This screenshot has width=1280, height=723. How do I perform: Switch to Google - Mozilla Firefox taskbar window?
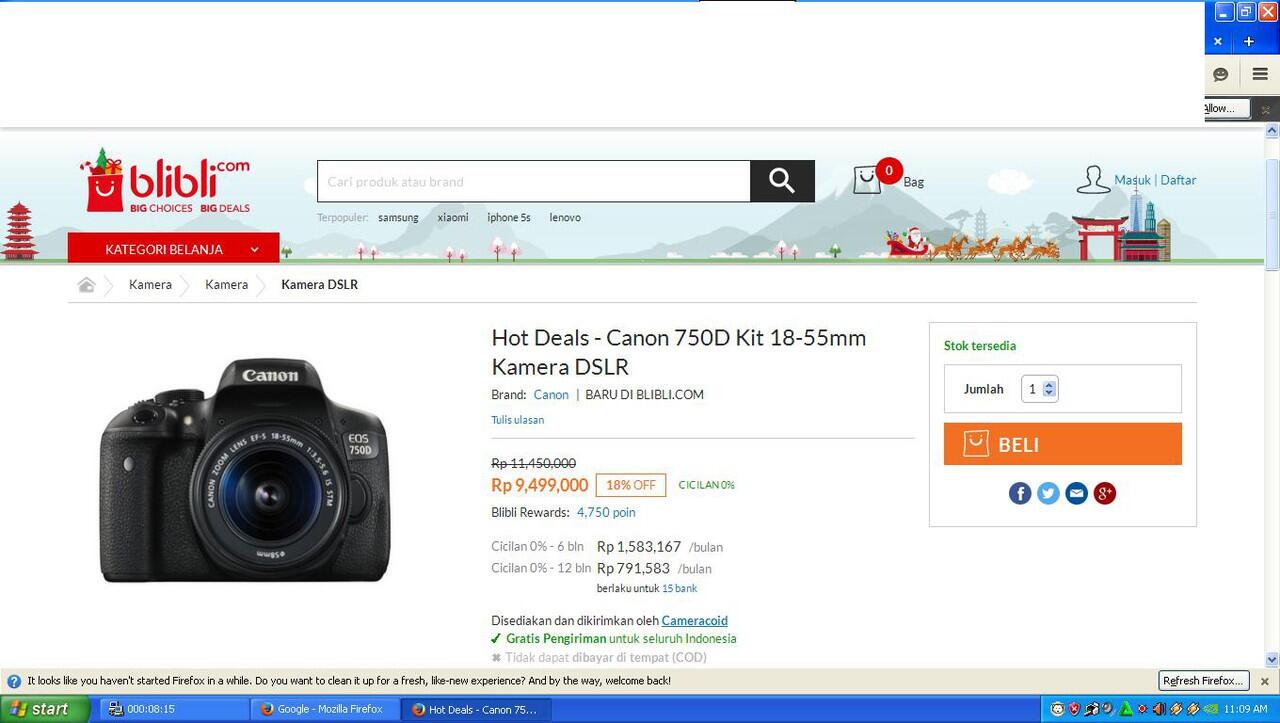coord(325,709)
